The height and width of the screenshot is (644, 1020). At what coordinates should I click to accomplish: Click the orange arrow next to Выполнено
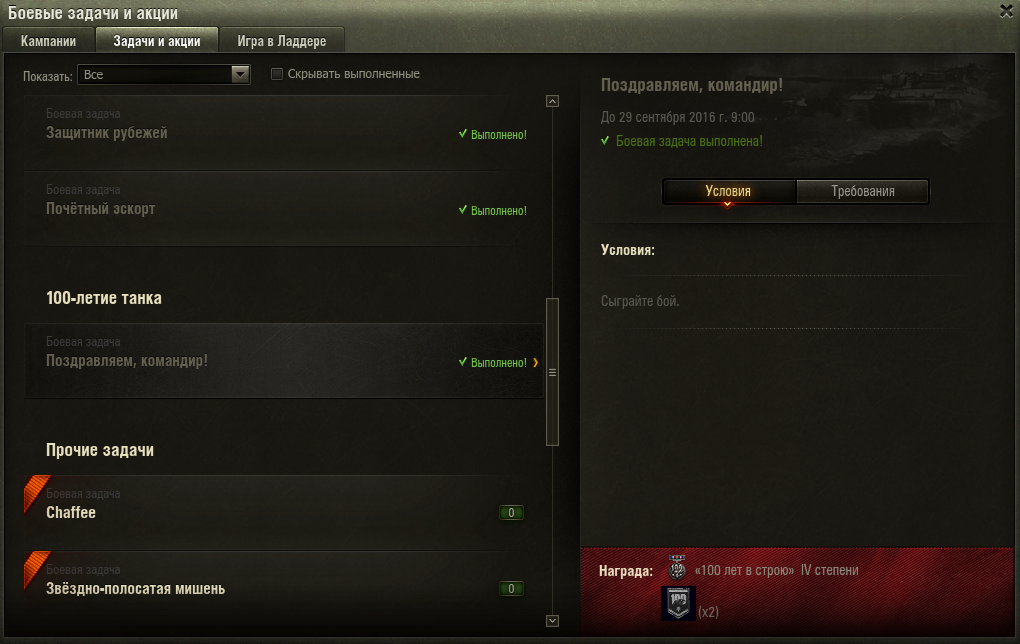[535, 362]
